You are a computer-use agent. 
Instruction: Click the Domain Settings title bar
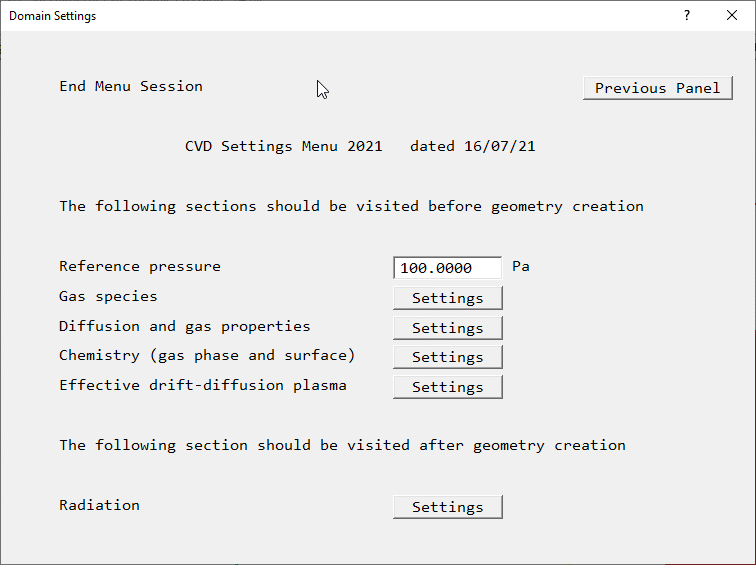pyautogui.click(x=300, y=16)
